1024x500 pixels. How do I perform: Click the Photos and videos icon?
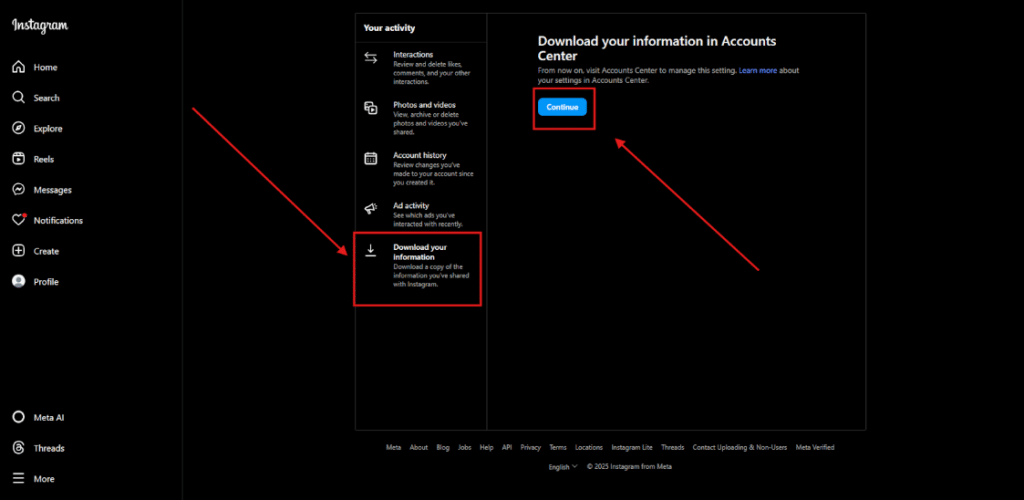coord(371,108)
